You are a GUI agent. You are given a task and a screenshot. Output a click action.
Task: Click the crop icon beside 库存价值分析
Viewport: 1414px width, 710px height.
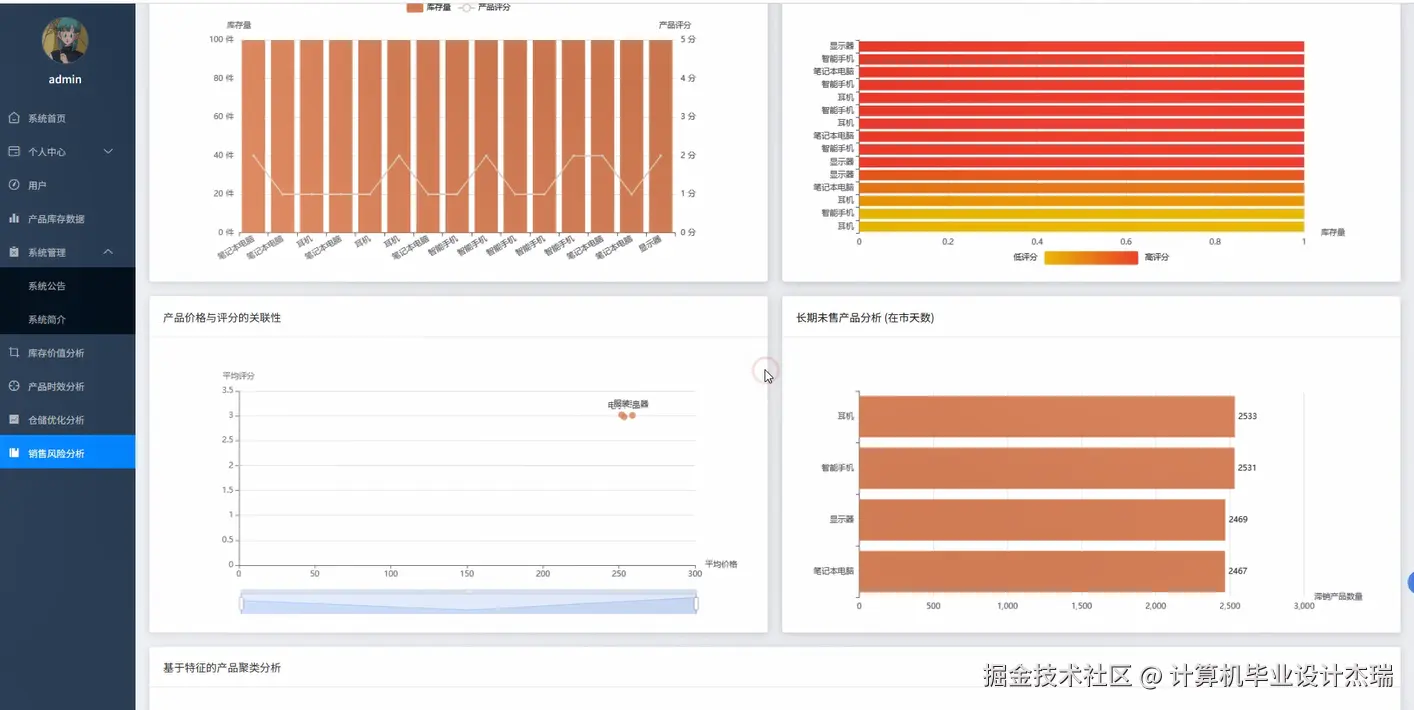click(14, 352)
